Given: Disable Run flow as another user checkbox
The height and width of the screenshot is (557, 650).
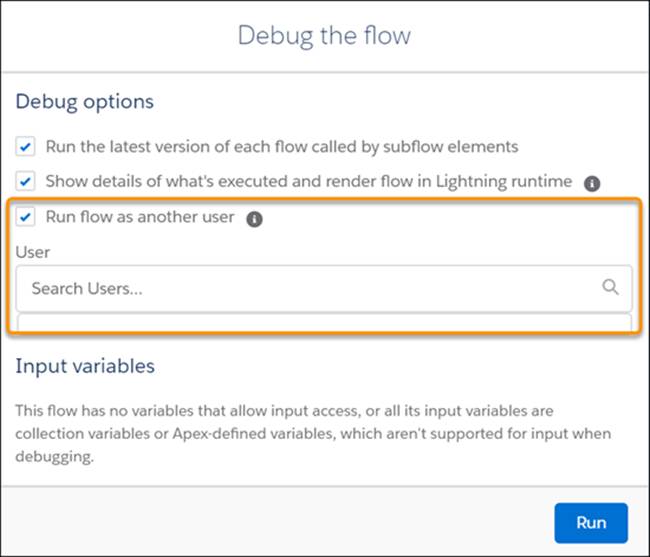Looking at the screenshot, I should [25, 217].
